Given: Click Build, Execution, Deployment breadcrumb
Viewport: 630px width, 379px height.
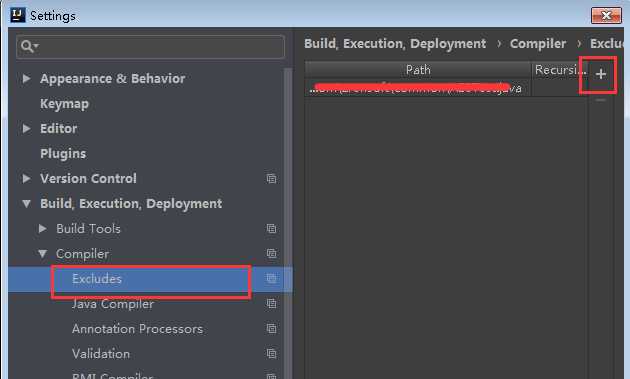Looking at the screenshot, I should (395, 43).
